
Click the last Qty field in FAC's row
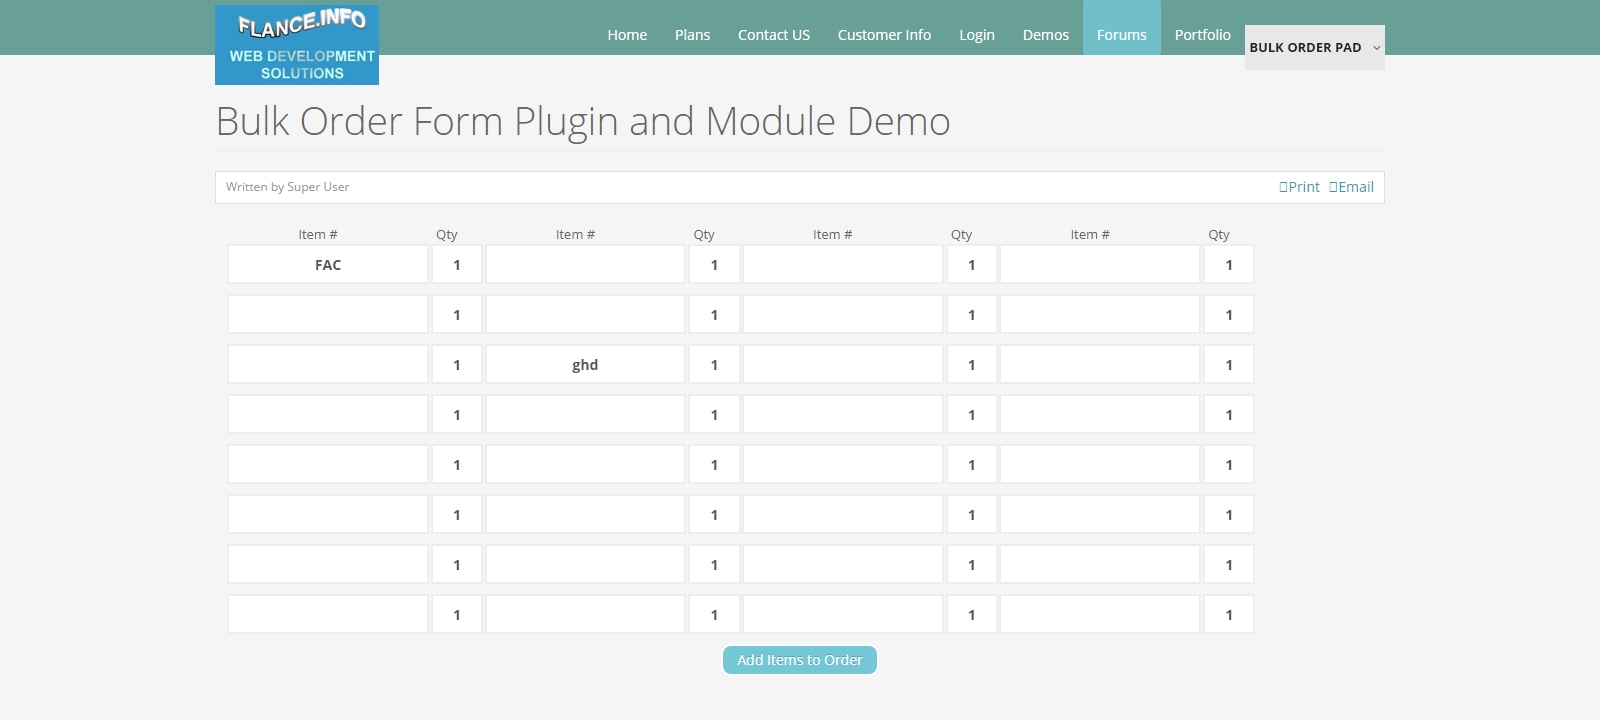pos(1229,265)
